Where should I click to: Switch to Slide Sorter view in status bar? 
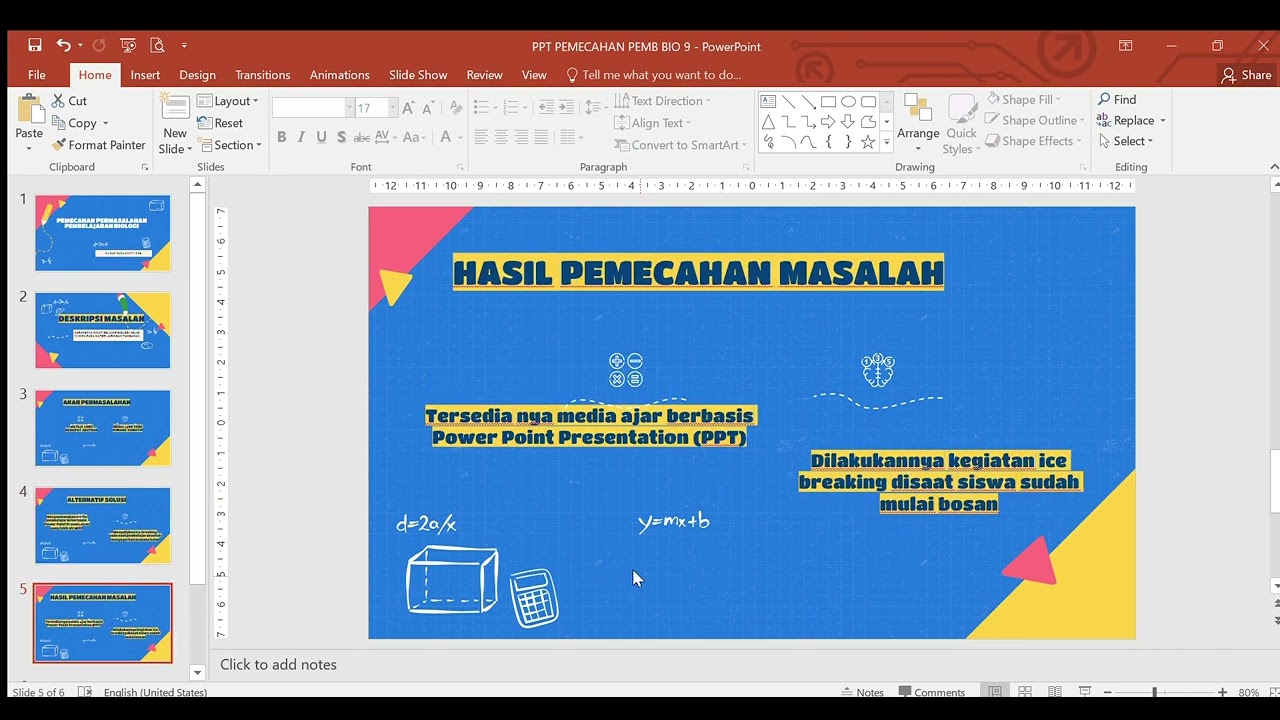(1025, 692)
